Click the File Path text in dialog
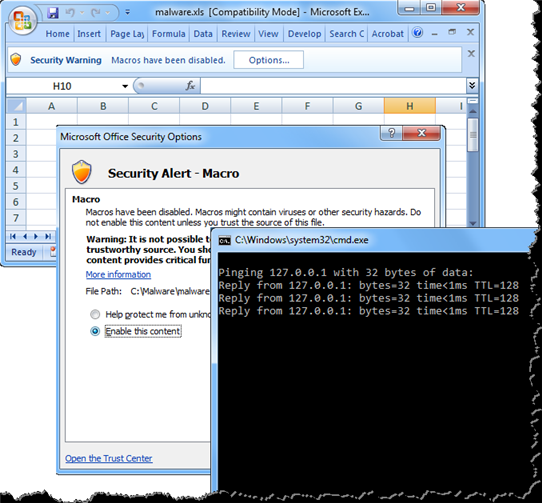This screenshot has height=503, width=542. pyautogui.click(x=149, y=291)
